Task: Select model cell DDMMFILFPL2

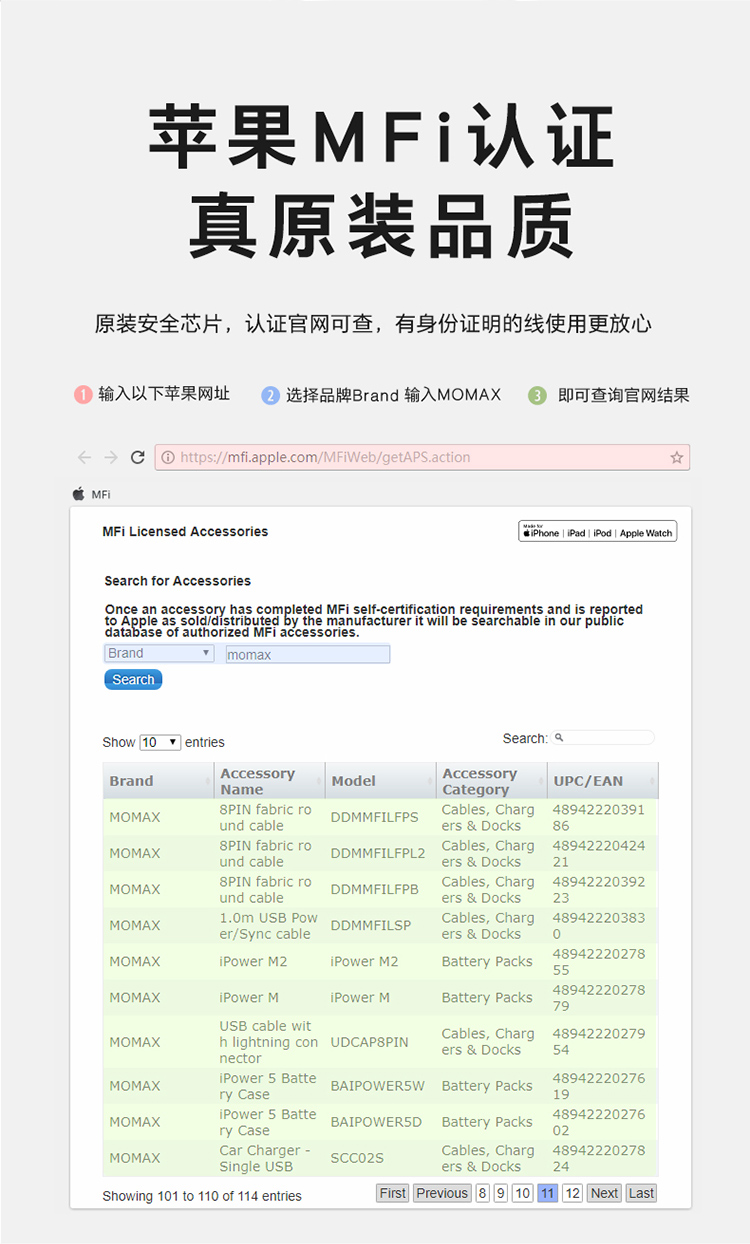Action: [x=378, y=853]
